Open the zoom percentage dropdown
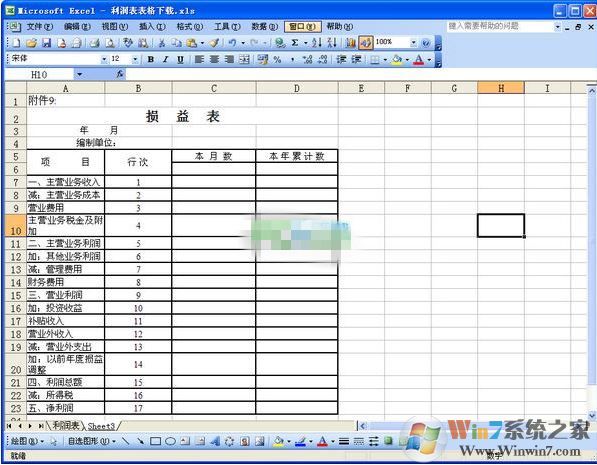 [413, 43]
